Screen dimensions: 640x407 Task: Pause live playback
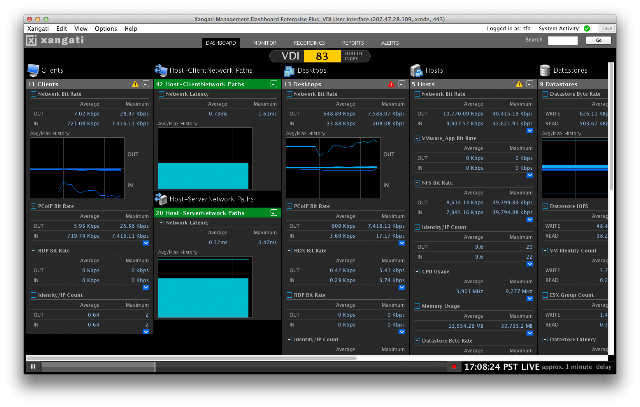33,367
